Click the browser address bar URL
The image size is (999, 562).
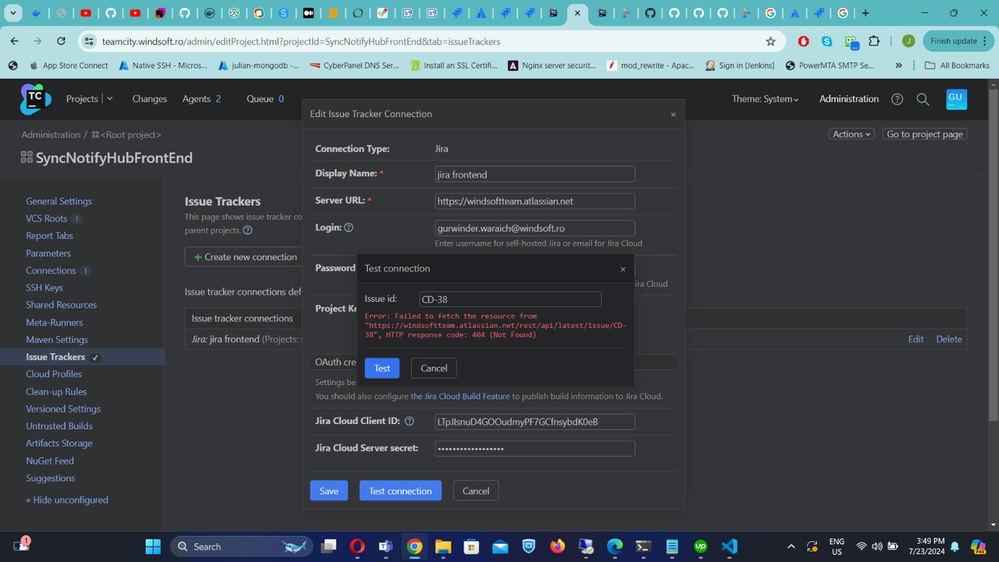[x=301, y=41]
